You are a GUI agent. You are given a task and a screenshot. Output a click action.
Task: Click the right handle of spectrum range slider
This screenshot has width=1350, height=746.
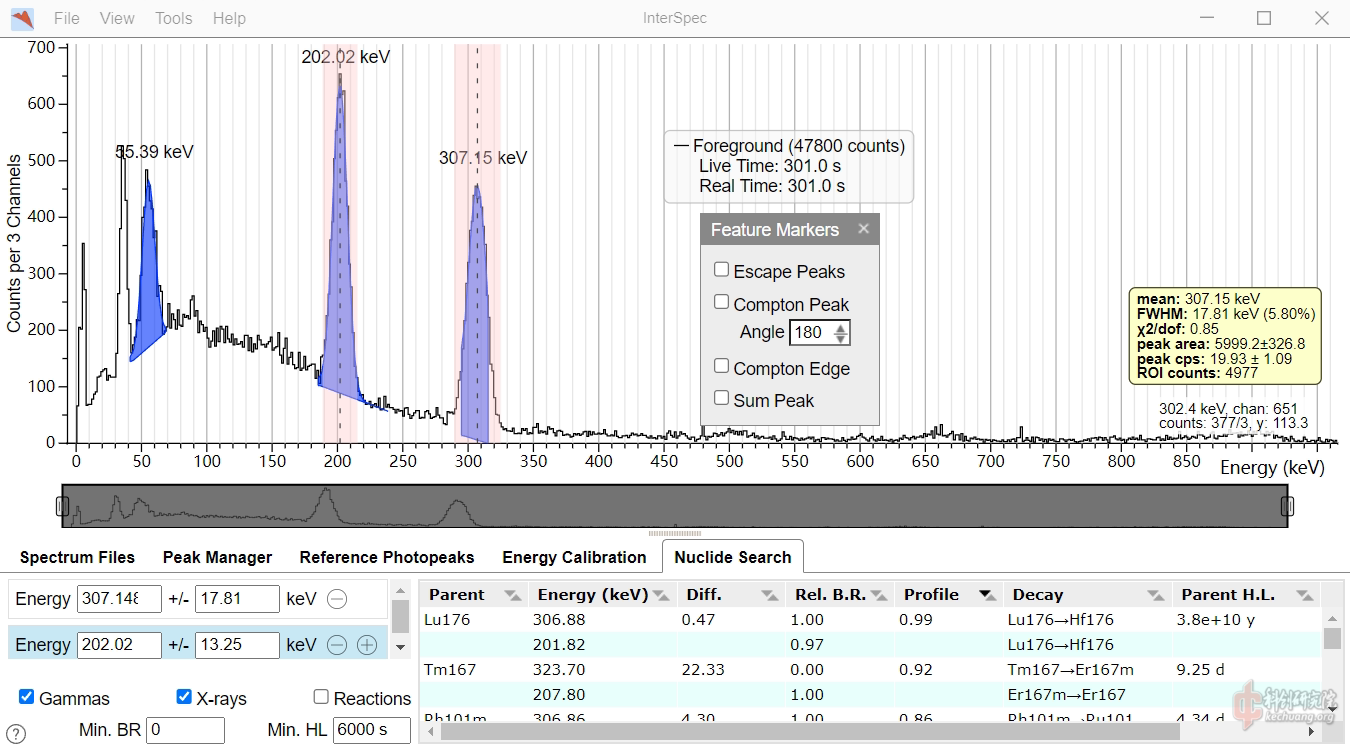tap(1287, 506)
